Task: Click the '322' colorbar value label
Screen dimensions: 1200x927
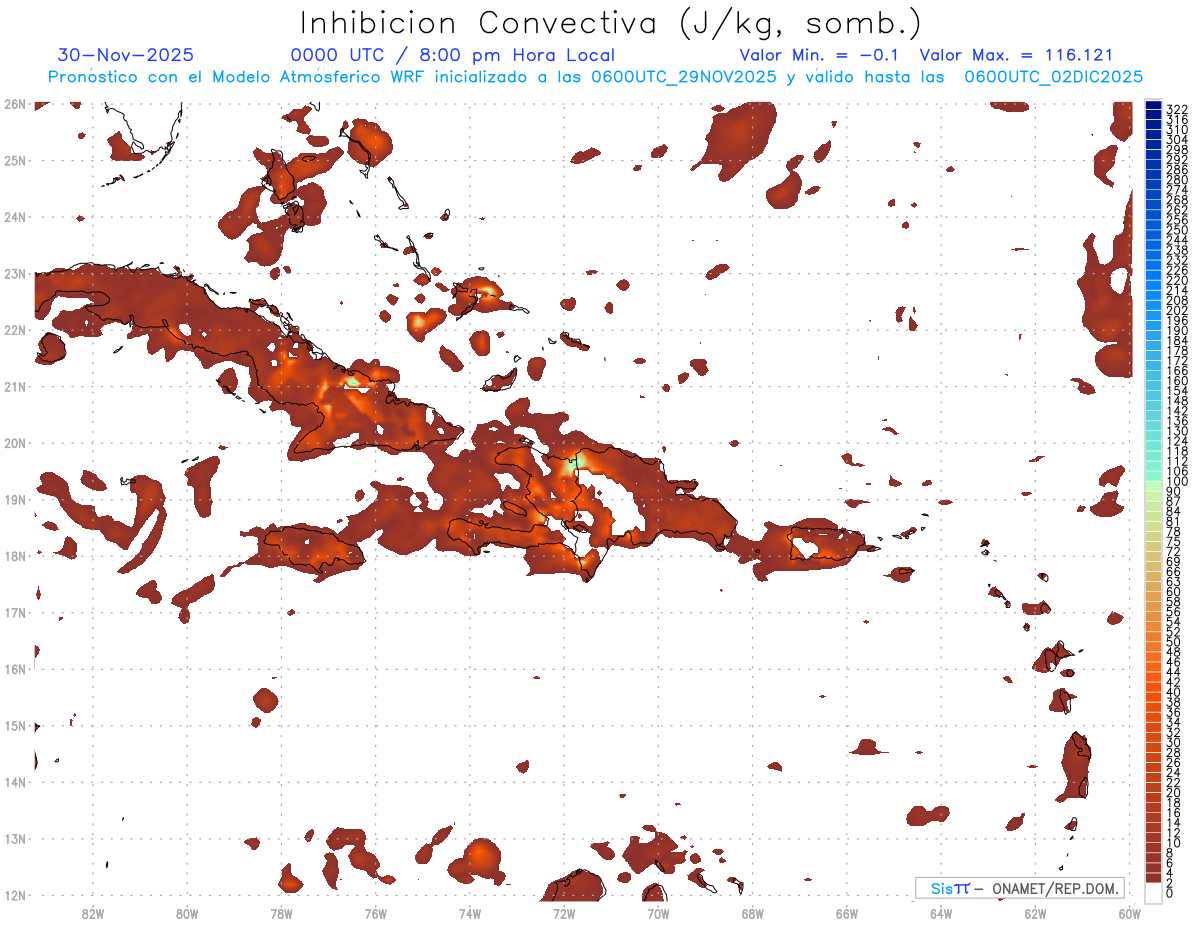Action: (1177, 108)
